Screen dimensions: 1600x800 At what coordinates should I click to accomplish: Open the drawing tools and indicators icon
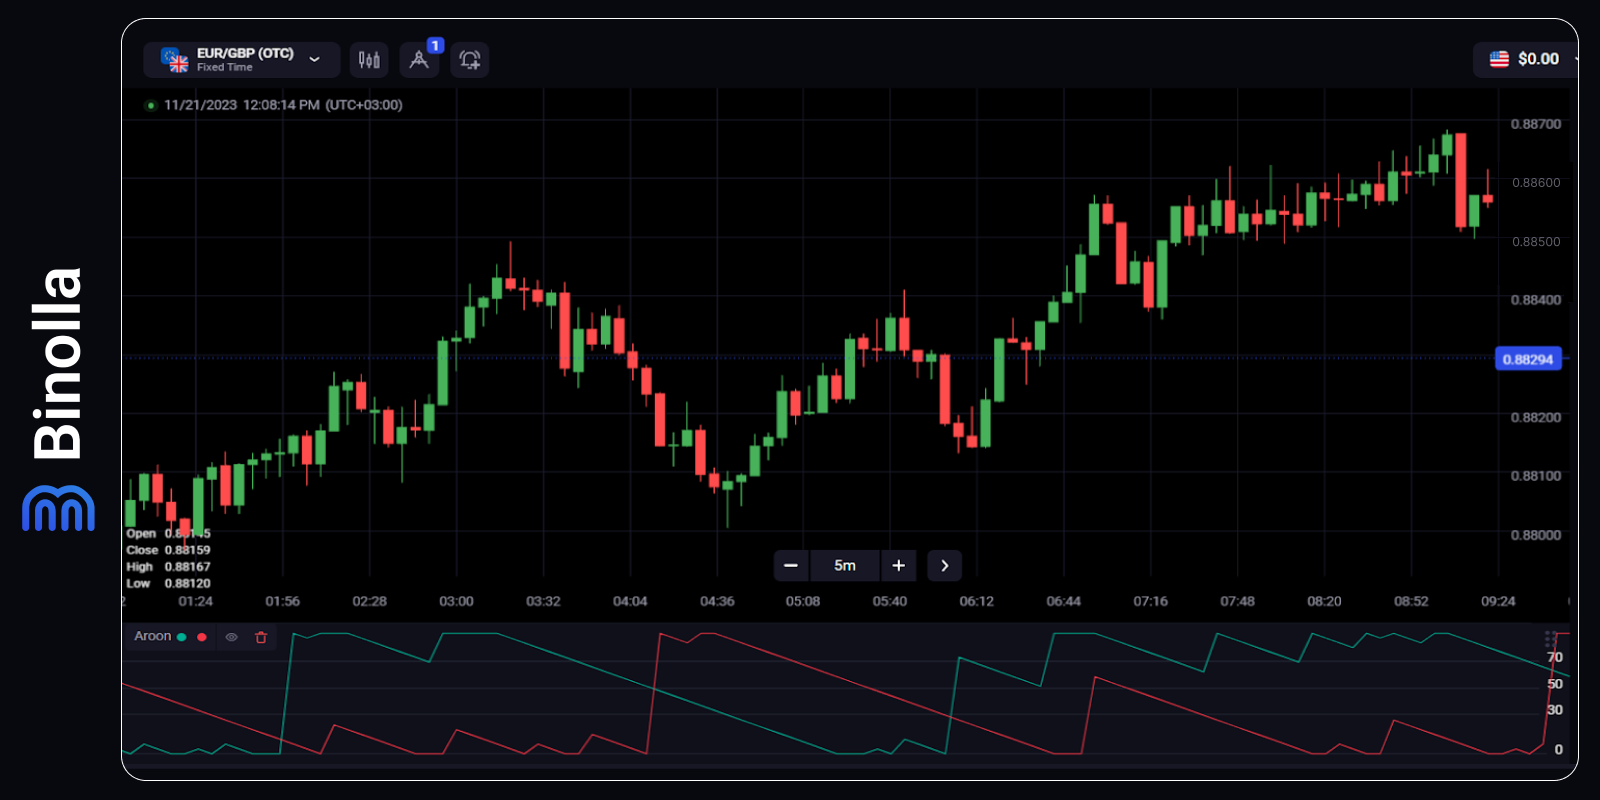pyautogui.click(x=419, y=60)
